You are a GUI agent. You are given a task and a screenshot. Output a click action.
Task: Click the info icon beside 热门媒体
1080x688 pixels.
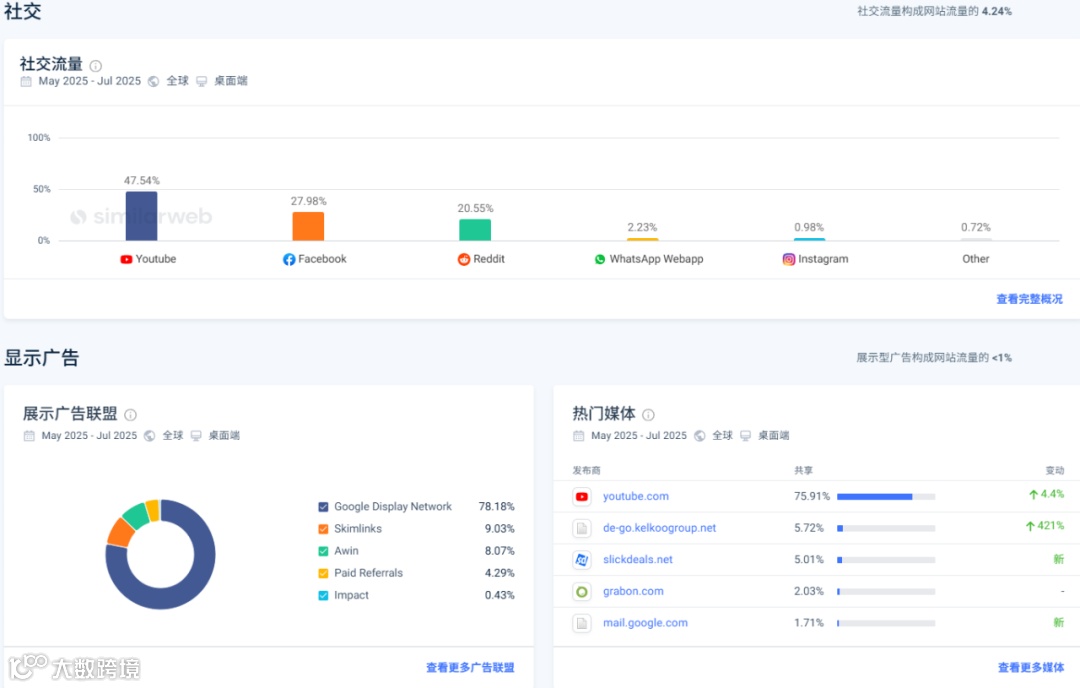[x=648, y=415]
